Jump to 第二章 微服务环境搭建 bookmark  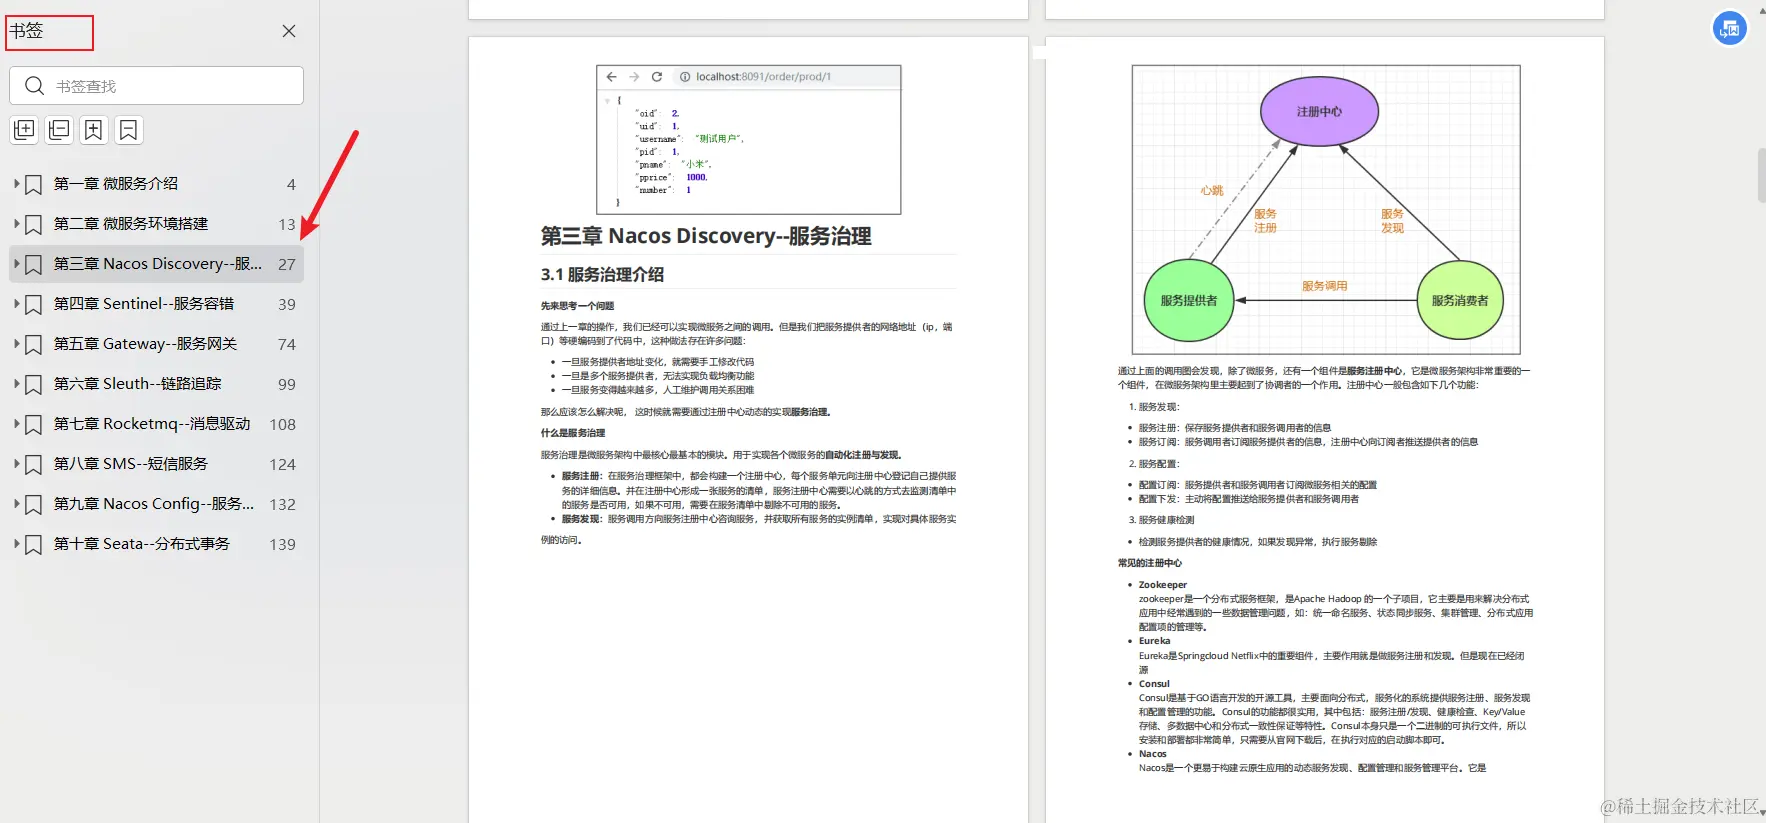tap(131, 223)
